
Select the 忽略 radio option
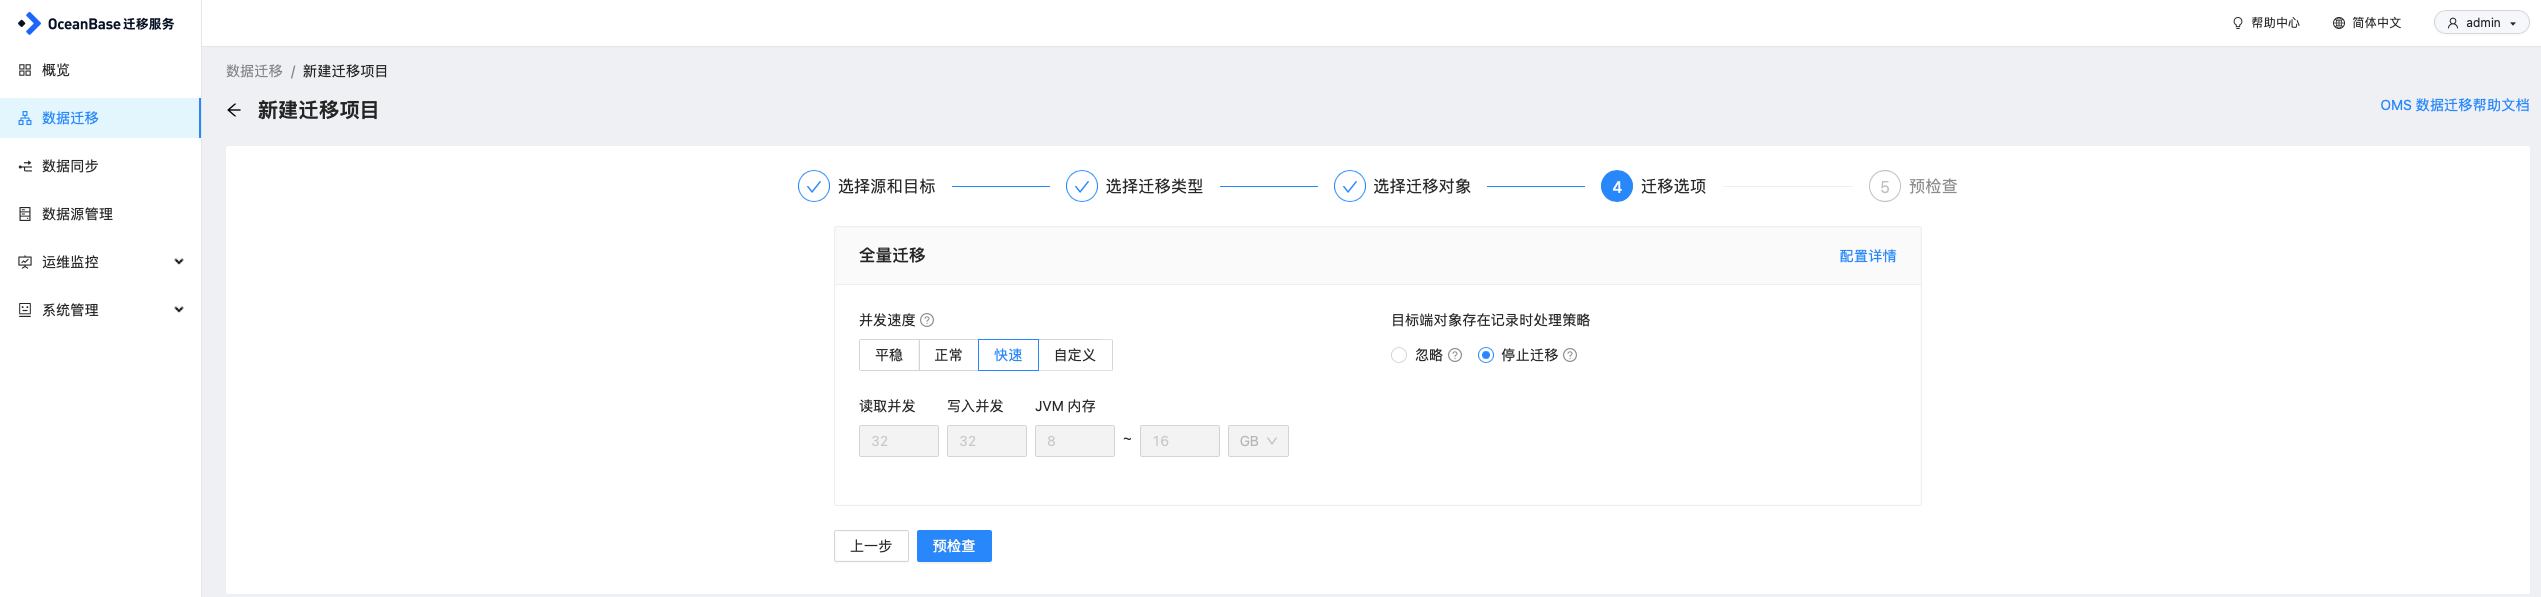pyautogui.click(x=1399, y=355)
